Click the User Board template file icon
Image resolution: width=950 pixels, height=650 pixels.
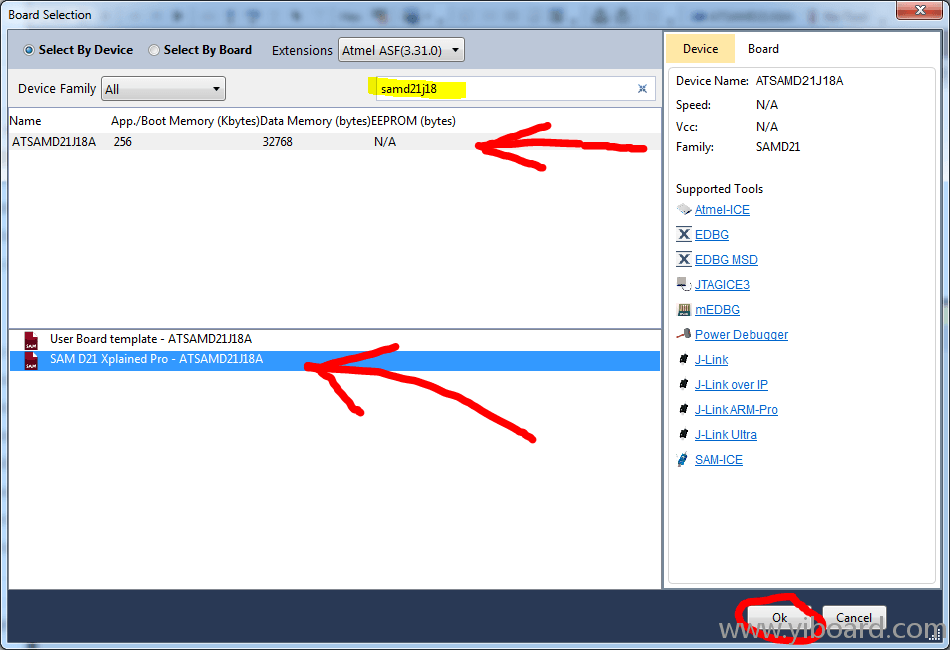tap(31, 340)
